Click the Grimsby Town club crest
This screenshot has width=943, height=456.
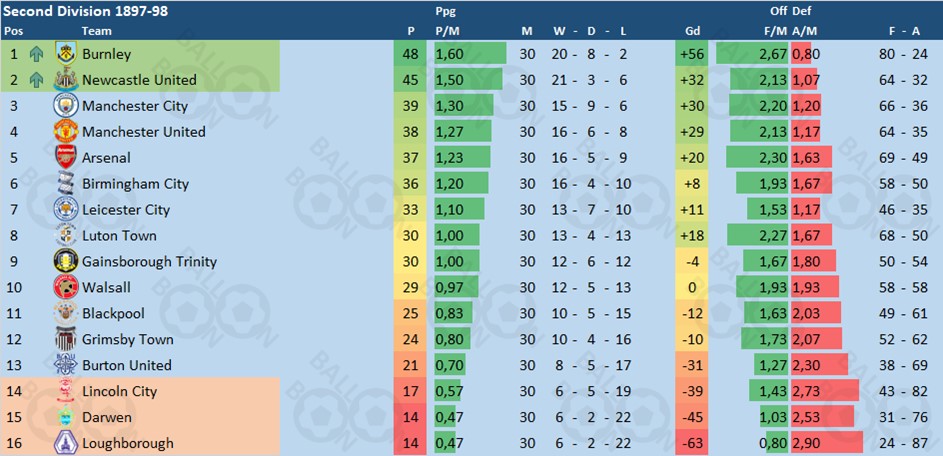[66, 339]
